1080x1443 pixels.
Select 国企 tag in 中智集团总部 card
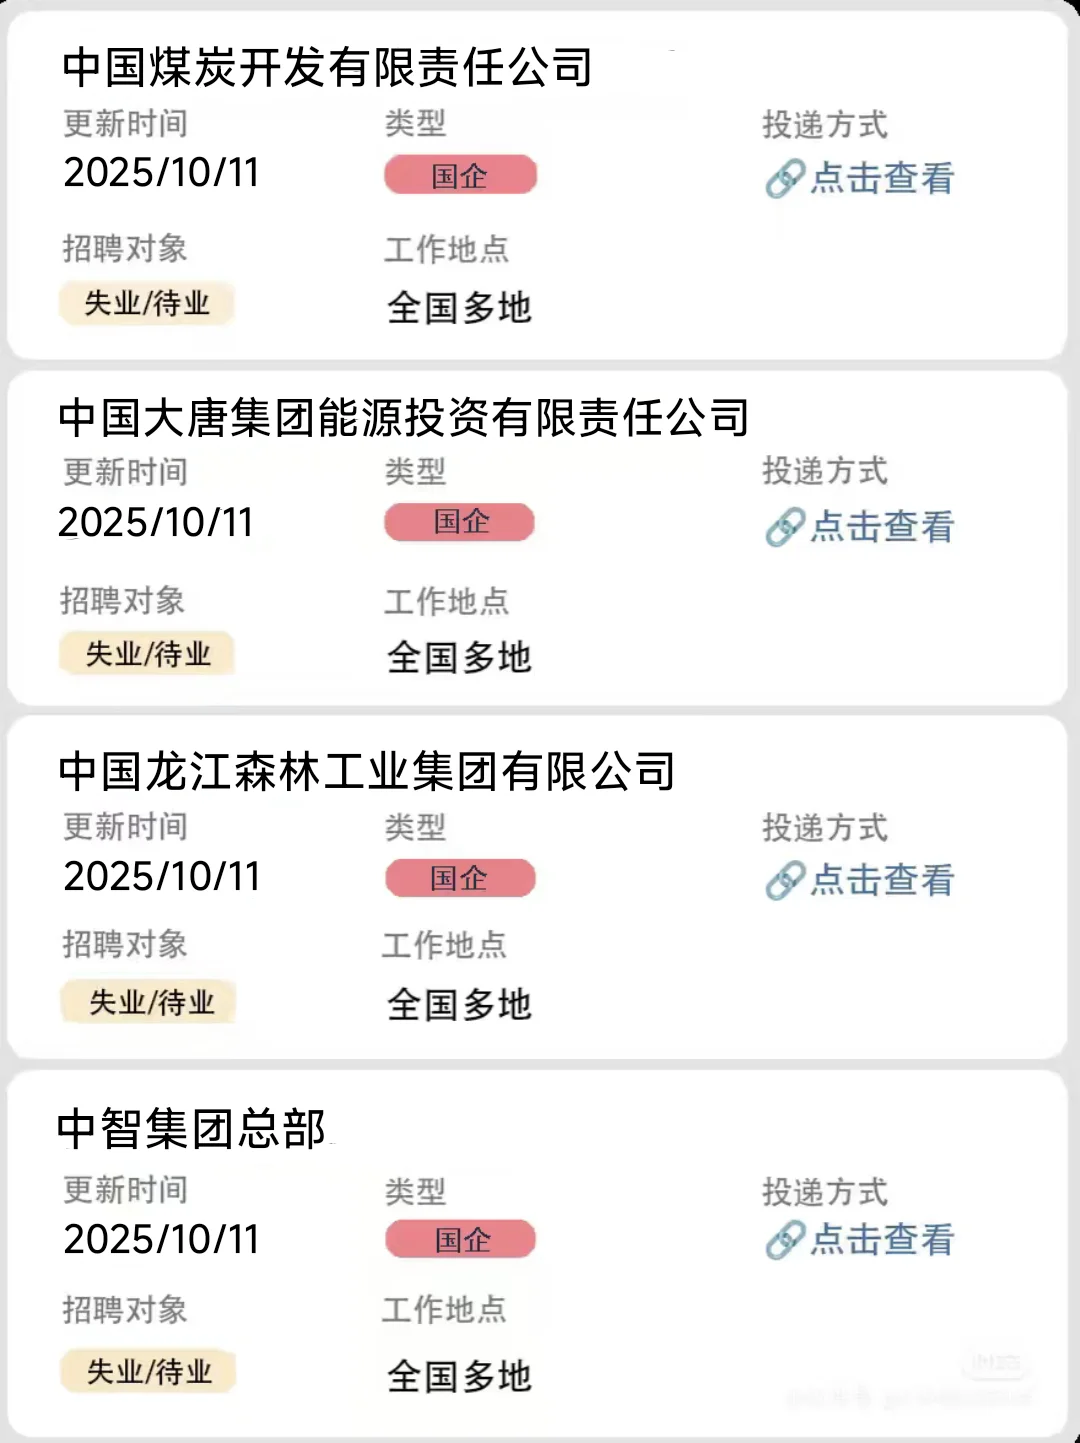pos(460,1239)
